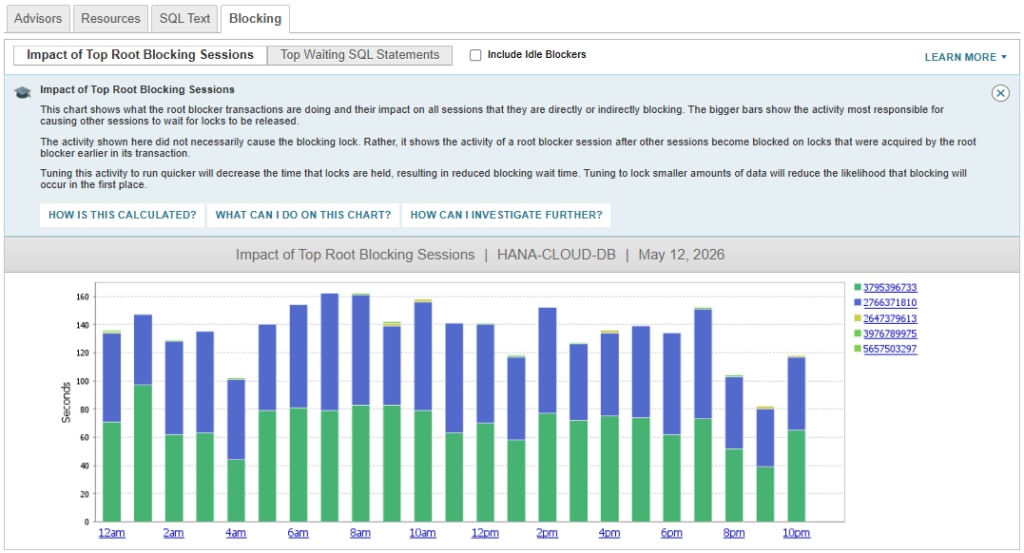Drill into the 8pm axis label
This screenshot has height=553, width=1024.
(x=734, y=533)
